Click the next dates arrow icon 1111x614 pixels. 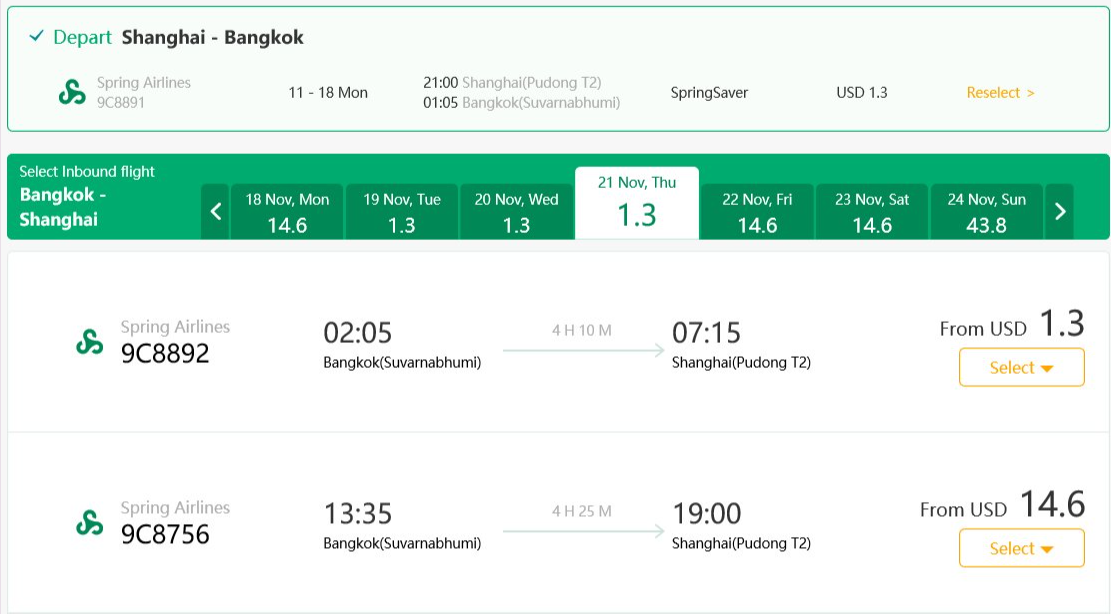(x=1060, y=211)
